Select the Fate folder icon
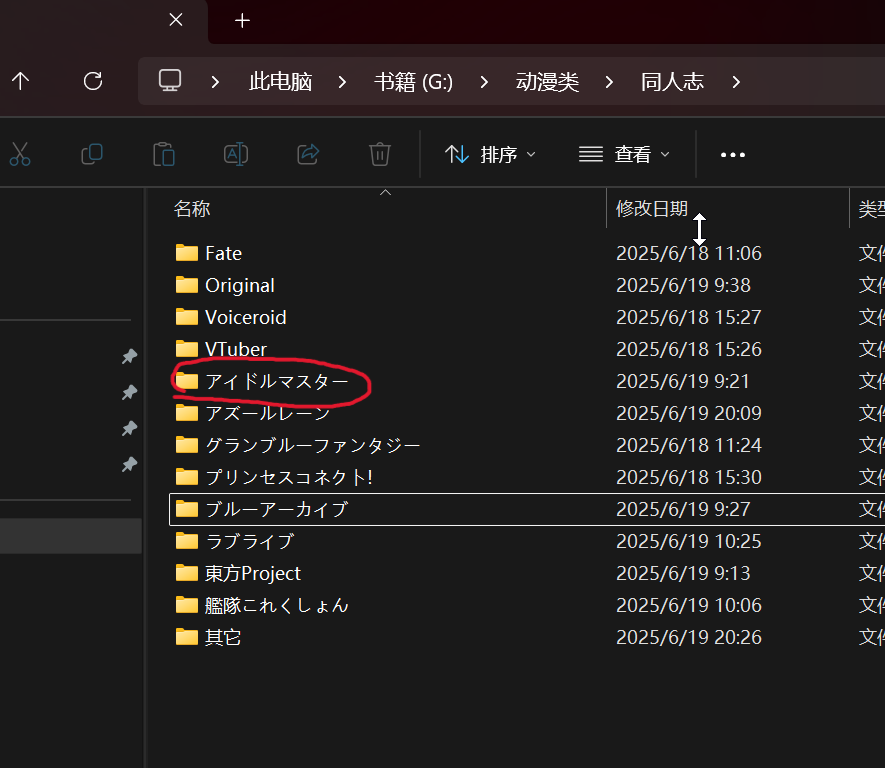The width and height of the screenshot is (885, 768). pyautogui.click(x=187, y=253)
